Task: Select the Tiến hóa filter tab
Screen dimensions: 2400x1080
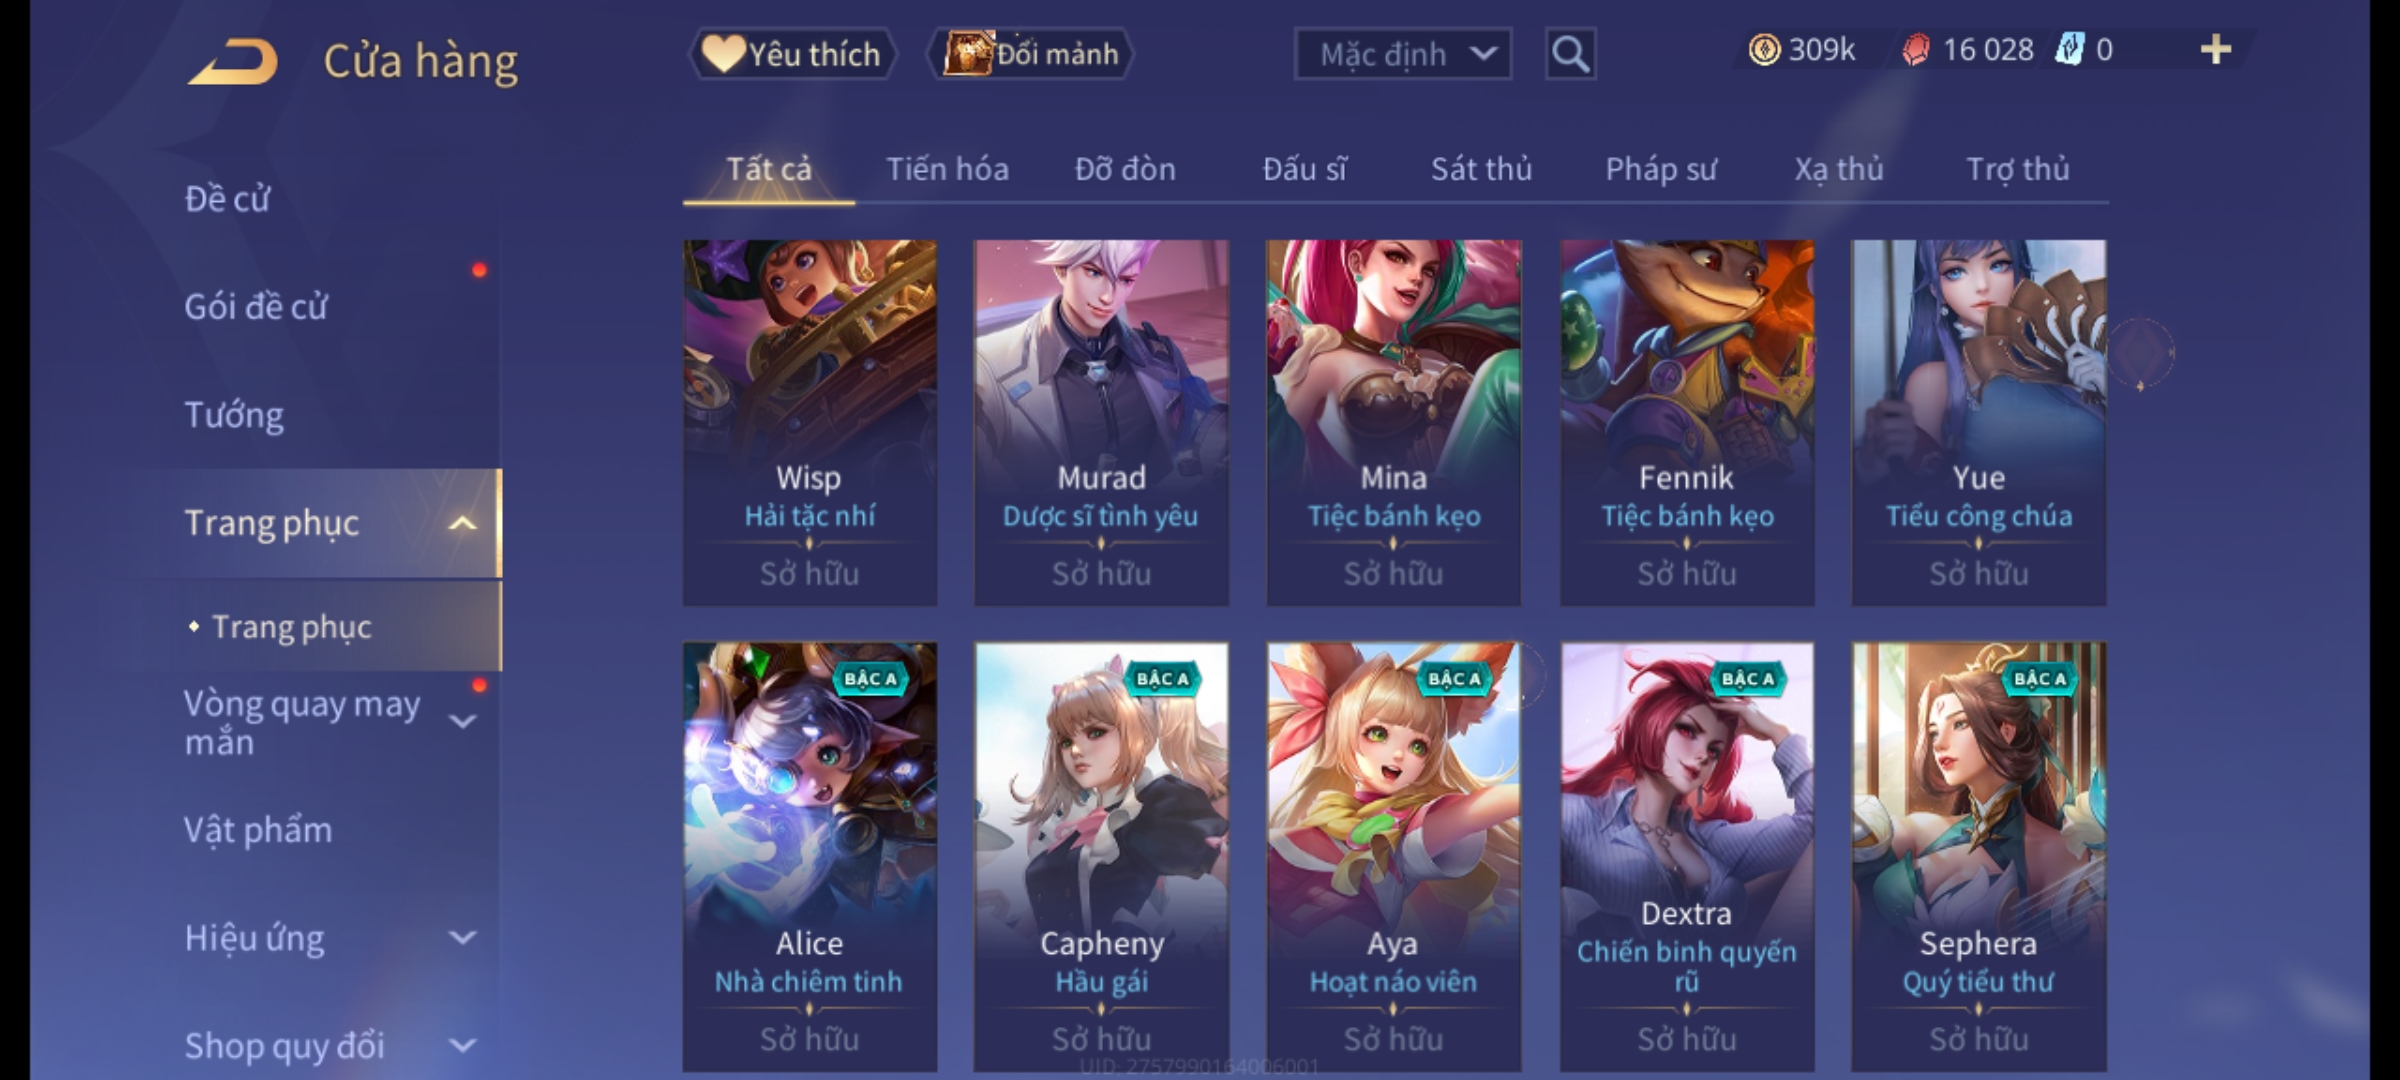Action: [x=947, y=169]
